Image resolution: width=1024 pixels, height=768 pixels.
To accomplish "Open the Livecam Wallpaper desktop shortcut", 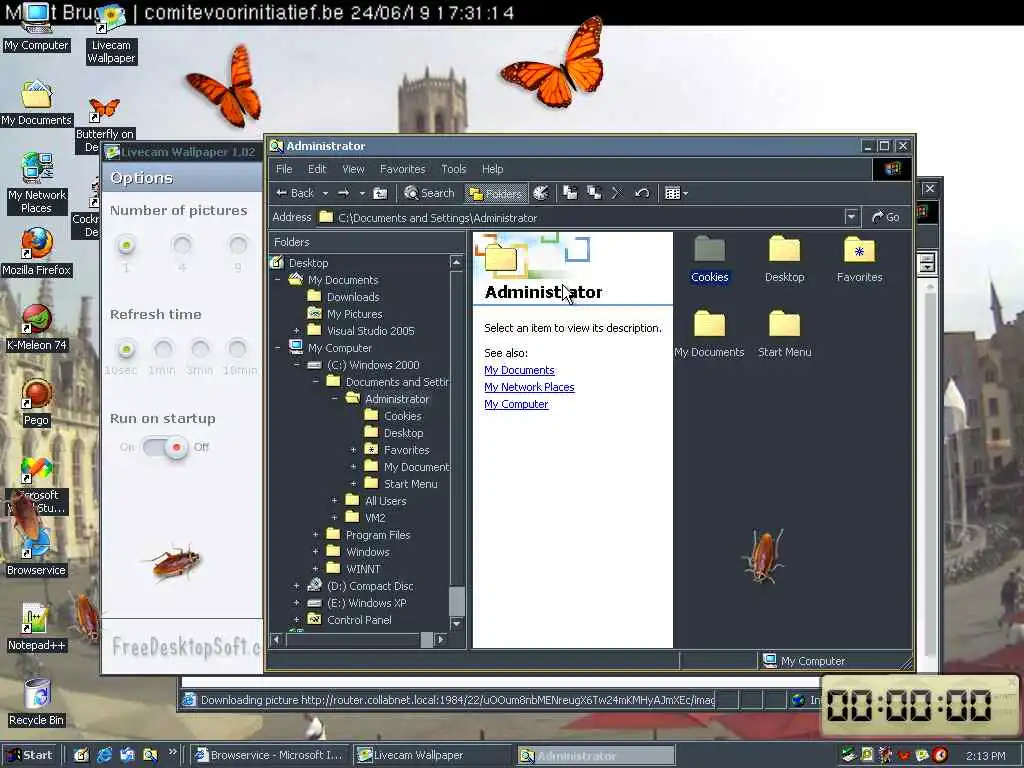I will [x=110, y=34].
